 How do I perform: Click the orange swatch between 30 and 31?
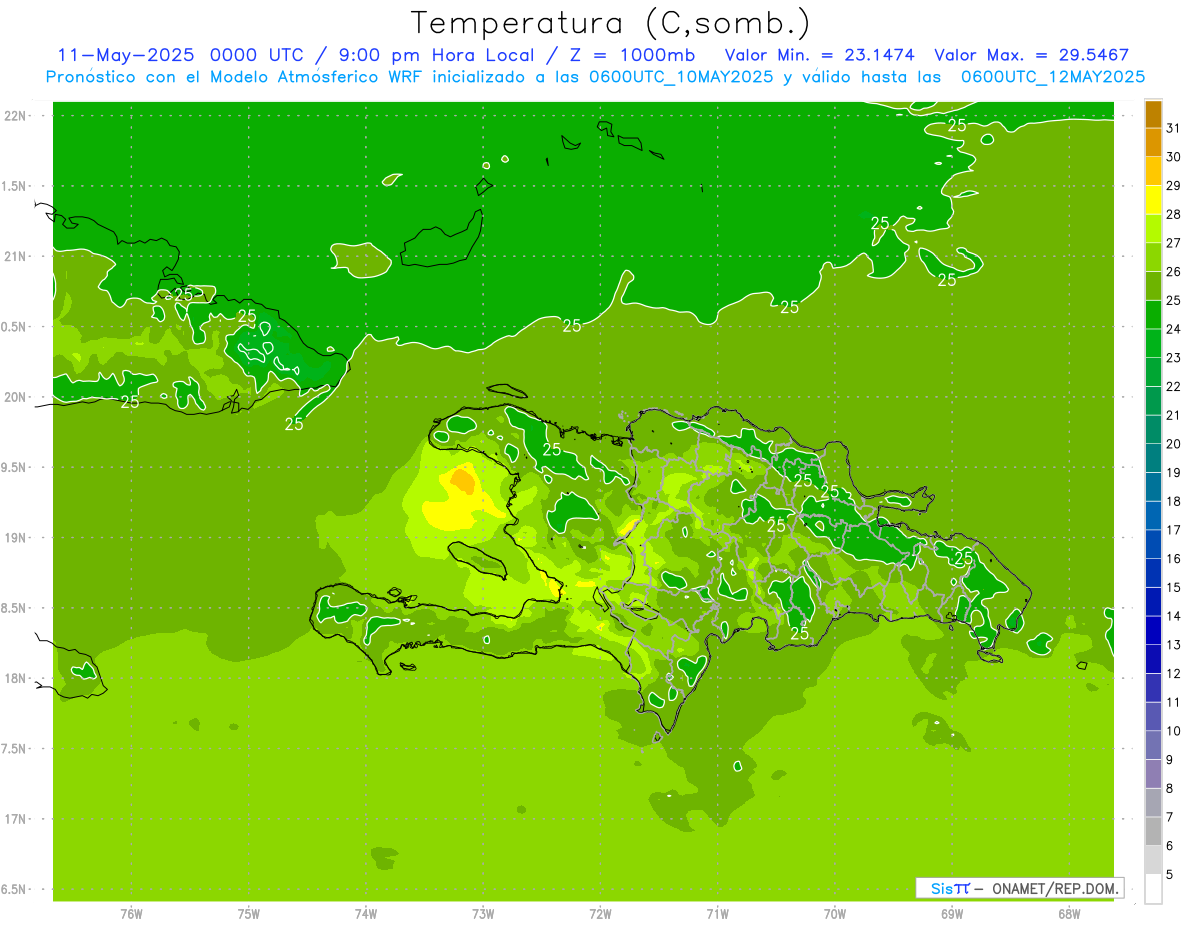tap(1153, 143)
